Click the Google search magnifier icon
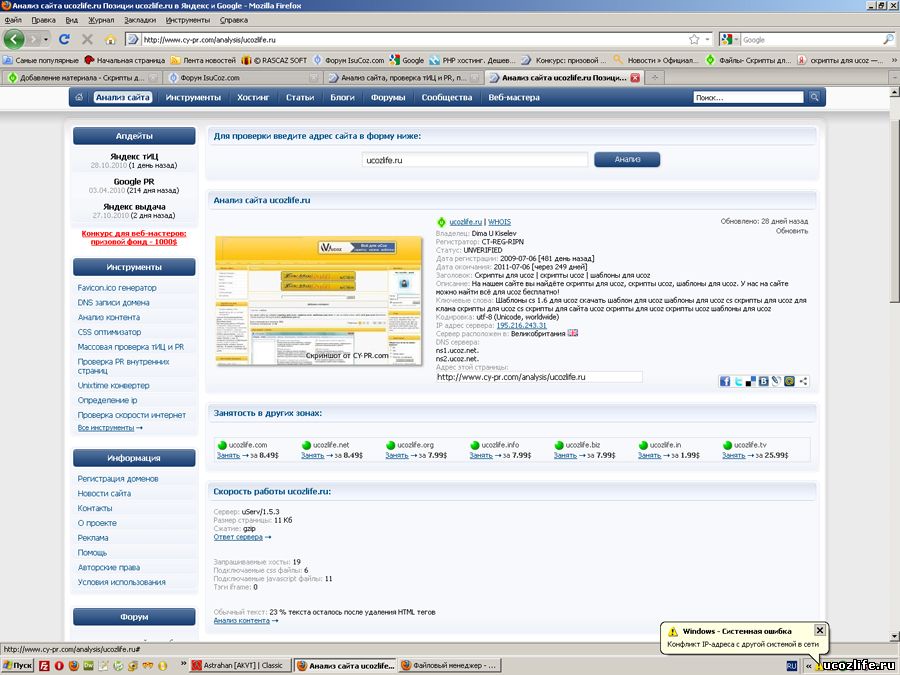 tap(888, 39)
